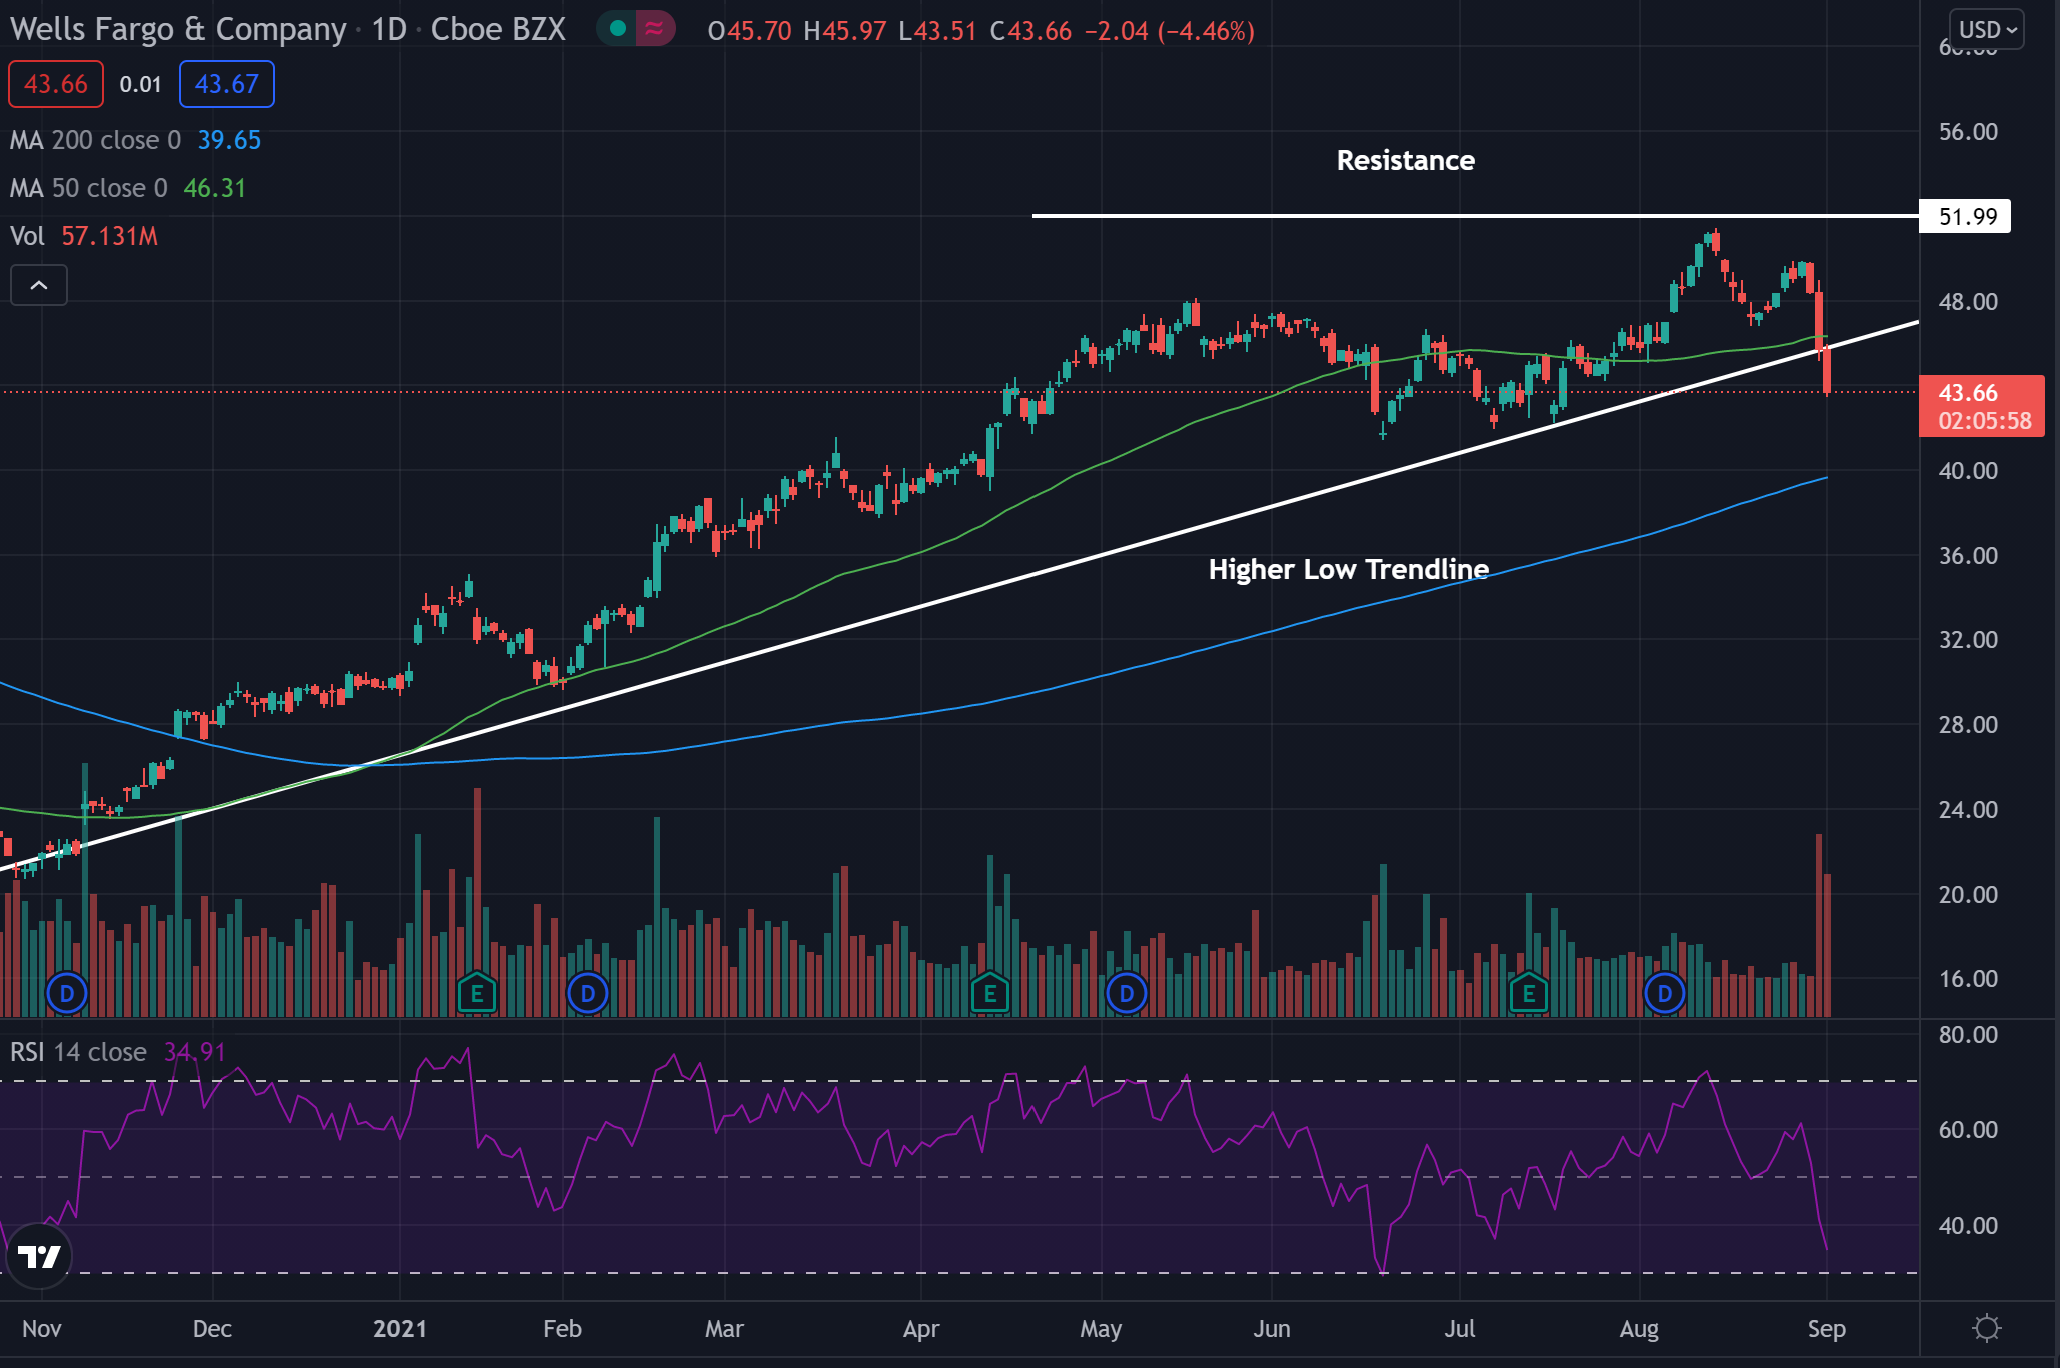Click the April earnings E marker
The width and height of the screenshot is (2060, 1368).
990,994
